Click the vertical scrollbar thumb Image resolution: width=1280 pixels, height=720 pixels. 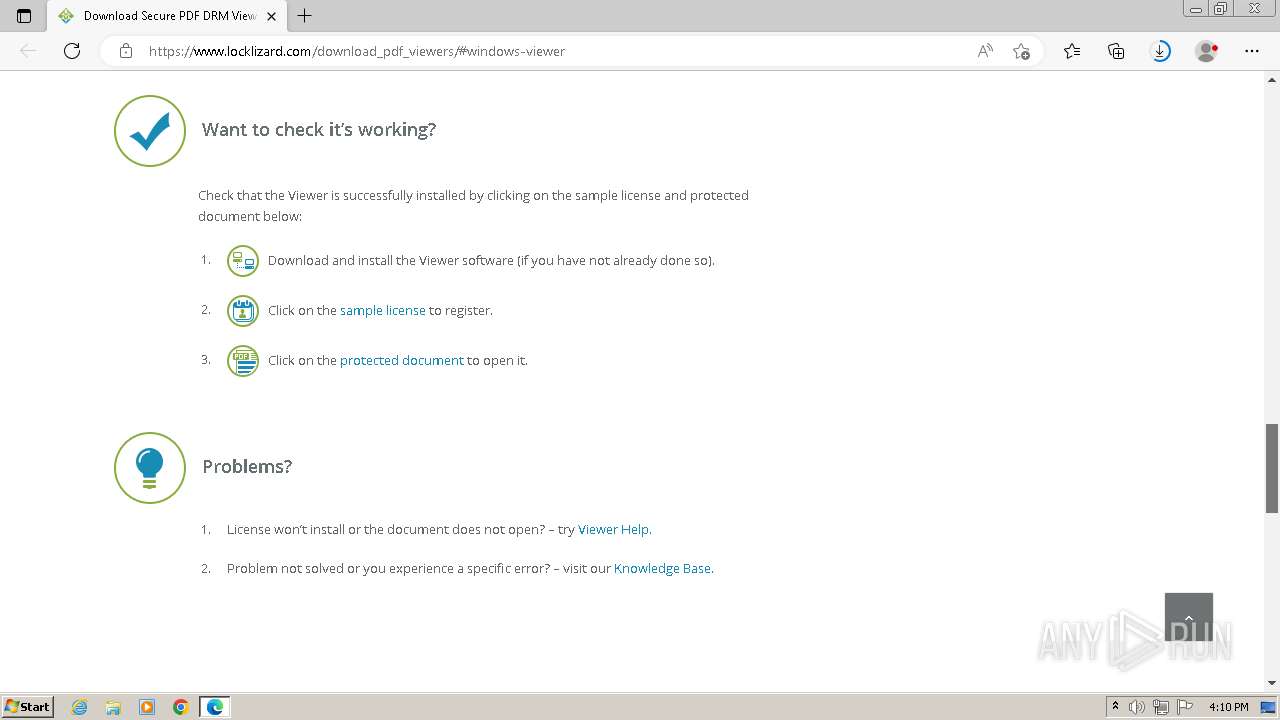[1272, 469]
